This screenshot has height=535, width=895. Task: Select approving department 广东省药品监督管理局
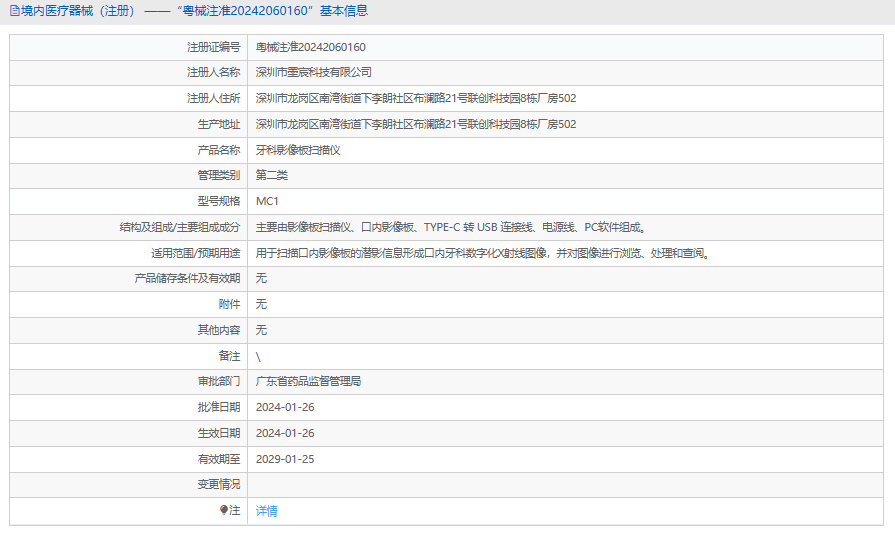[308, 381]
